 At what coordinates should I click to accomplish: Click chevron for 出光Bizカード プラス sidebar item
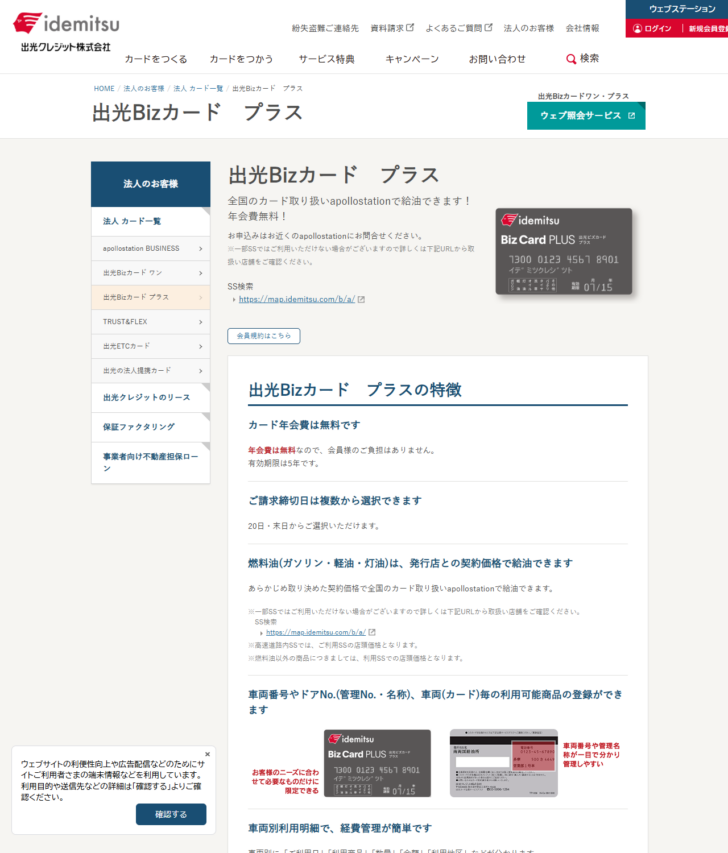pos(200,298)
